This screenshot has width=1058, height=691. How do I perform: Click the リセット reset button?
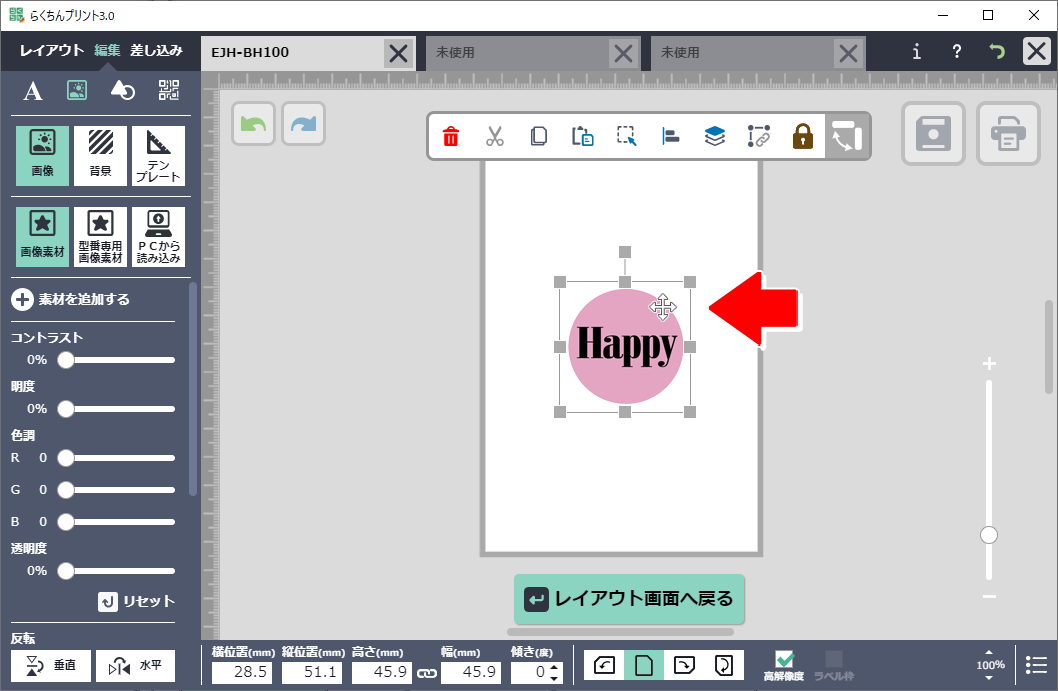(137, 601)
